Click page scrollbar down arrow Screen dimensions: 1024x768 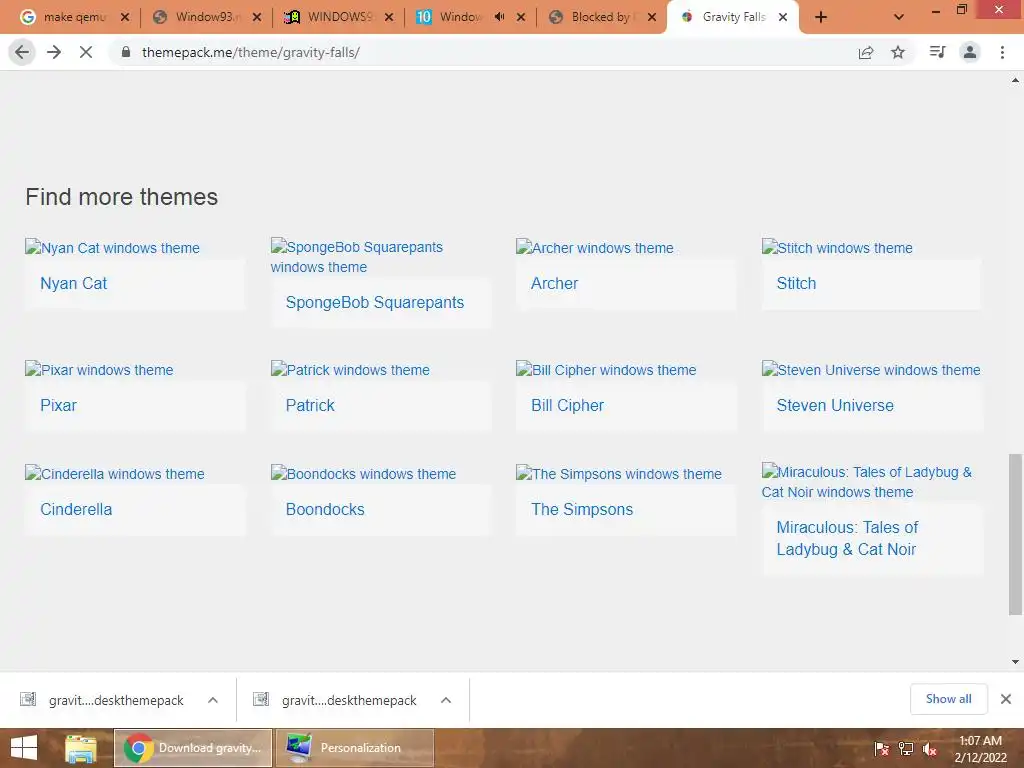1016,662
